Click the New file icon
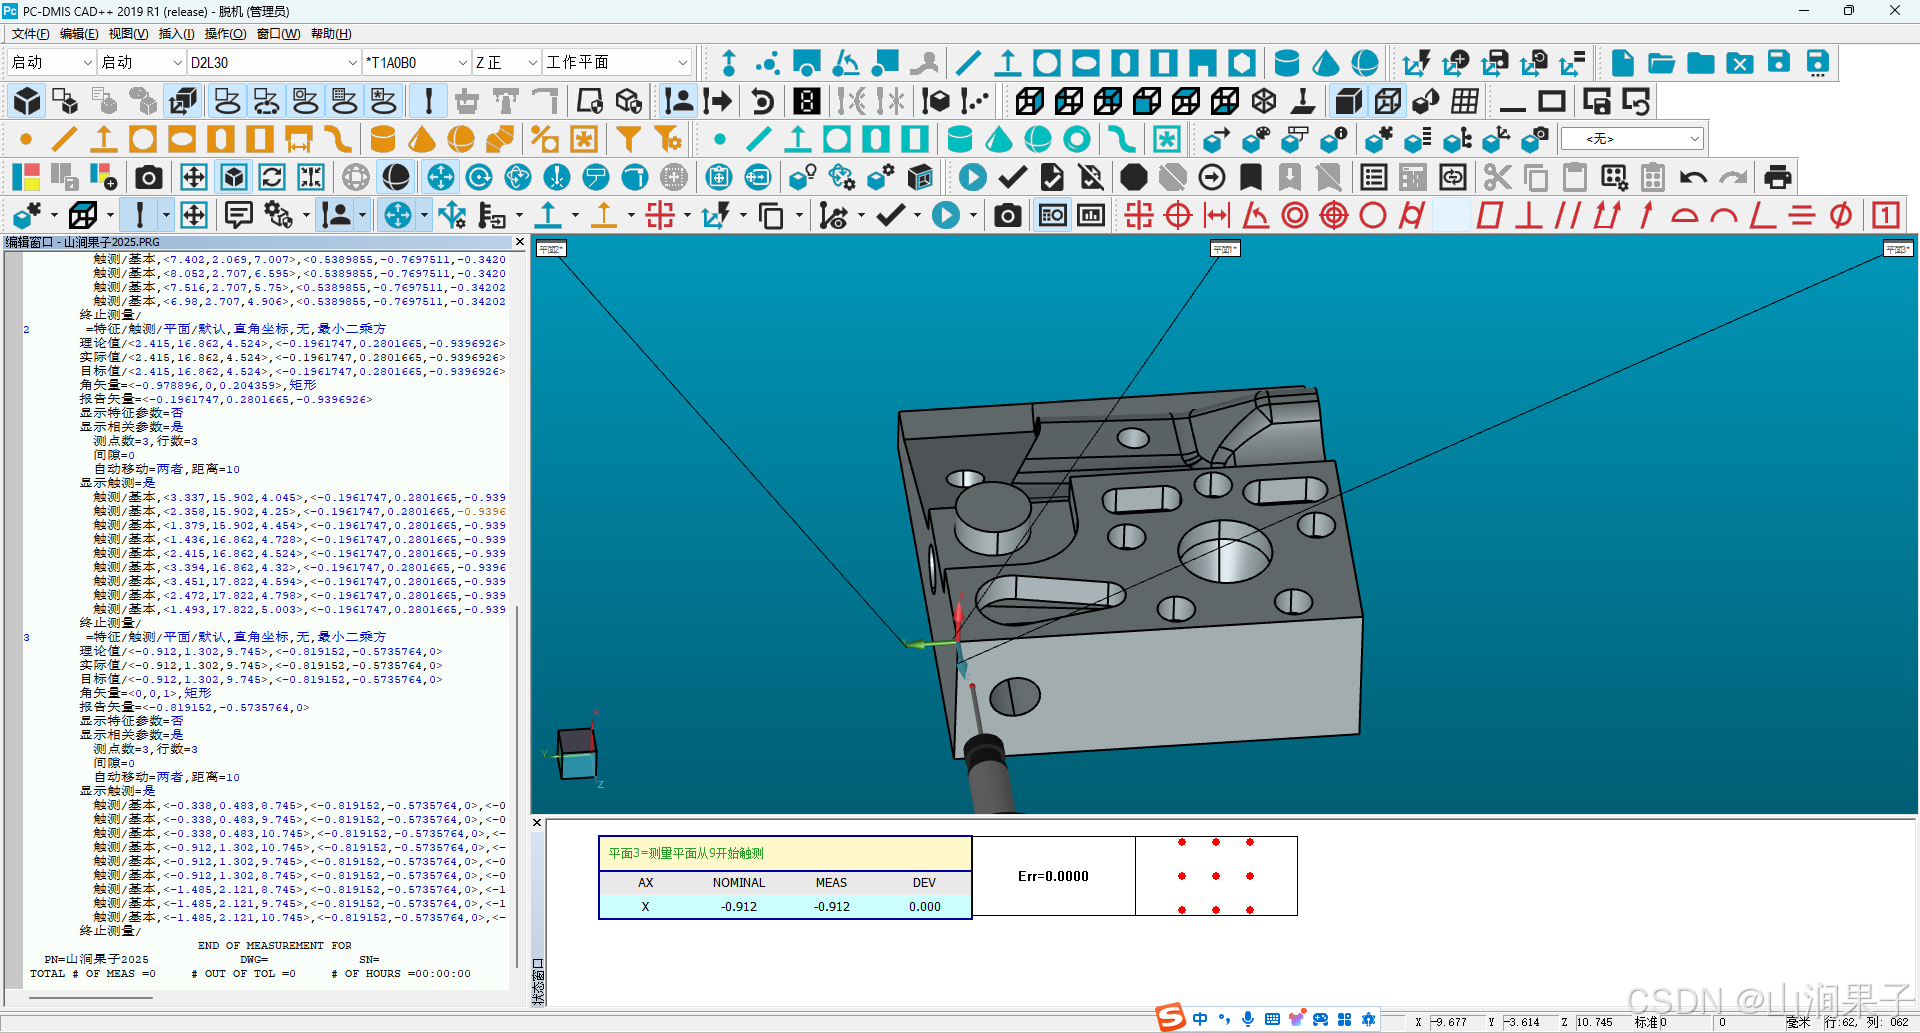The width and height of the screenshot is (1920, 1033). pos(1622,63)
